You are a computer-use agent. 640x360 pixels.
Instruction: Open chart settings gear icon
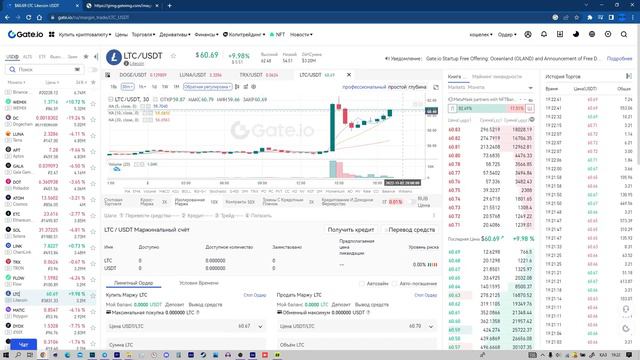[253, 87]
